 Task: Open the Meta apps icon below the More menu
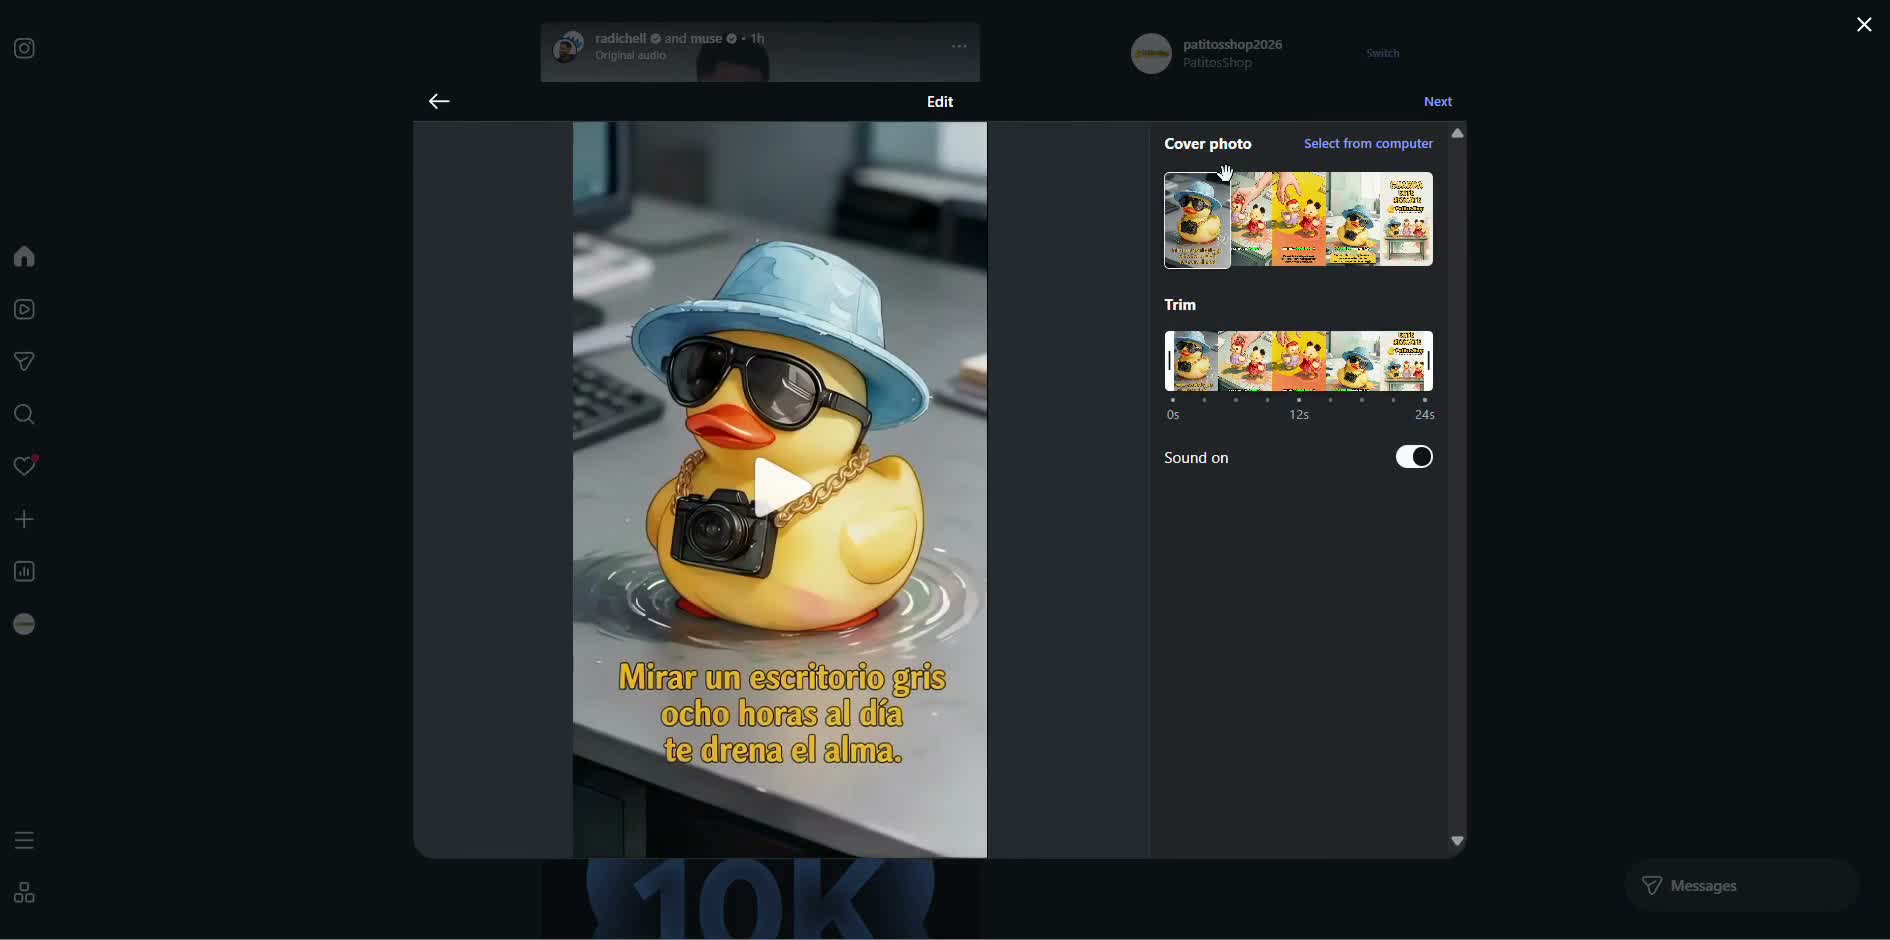tap(24, 893)
